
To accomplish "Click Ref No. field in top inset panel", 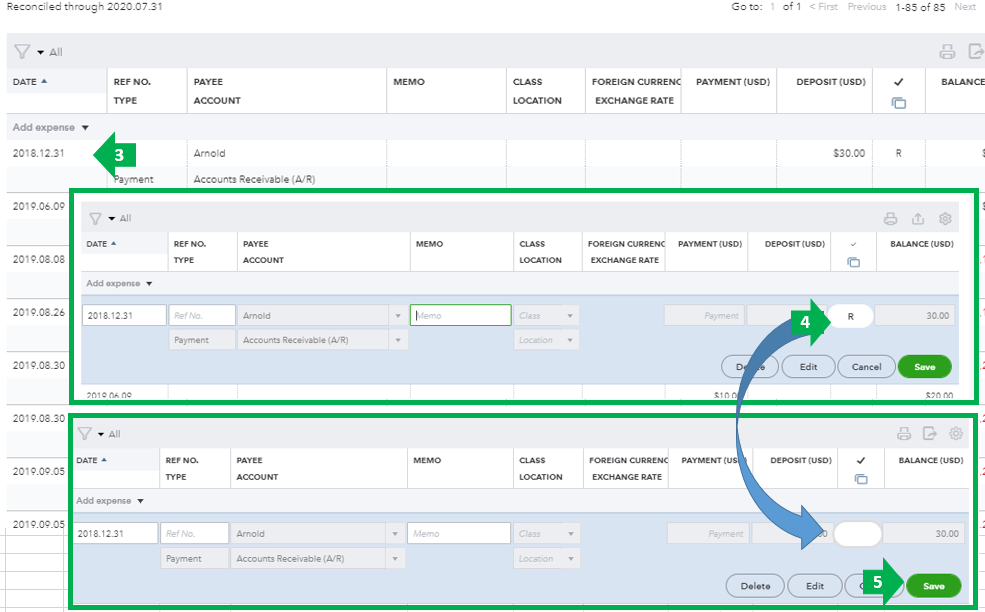I will (x=202, y=315).
